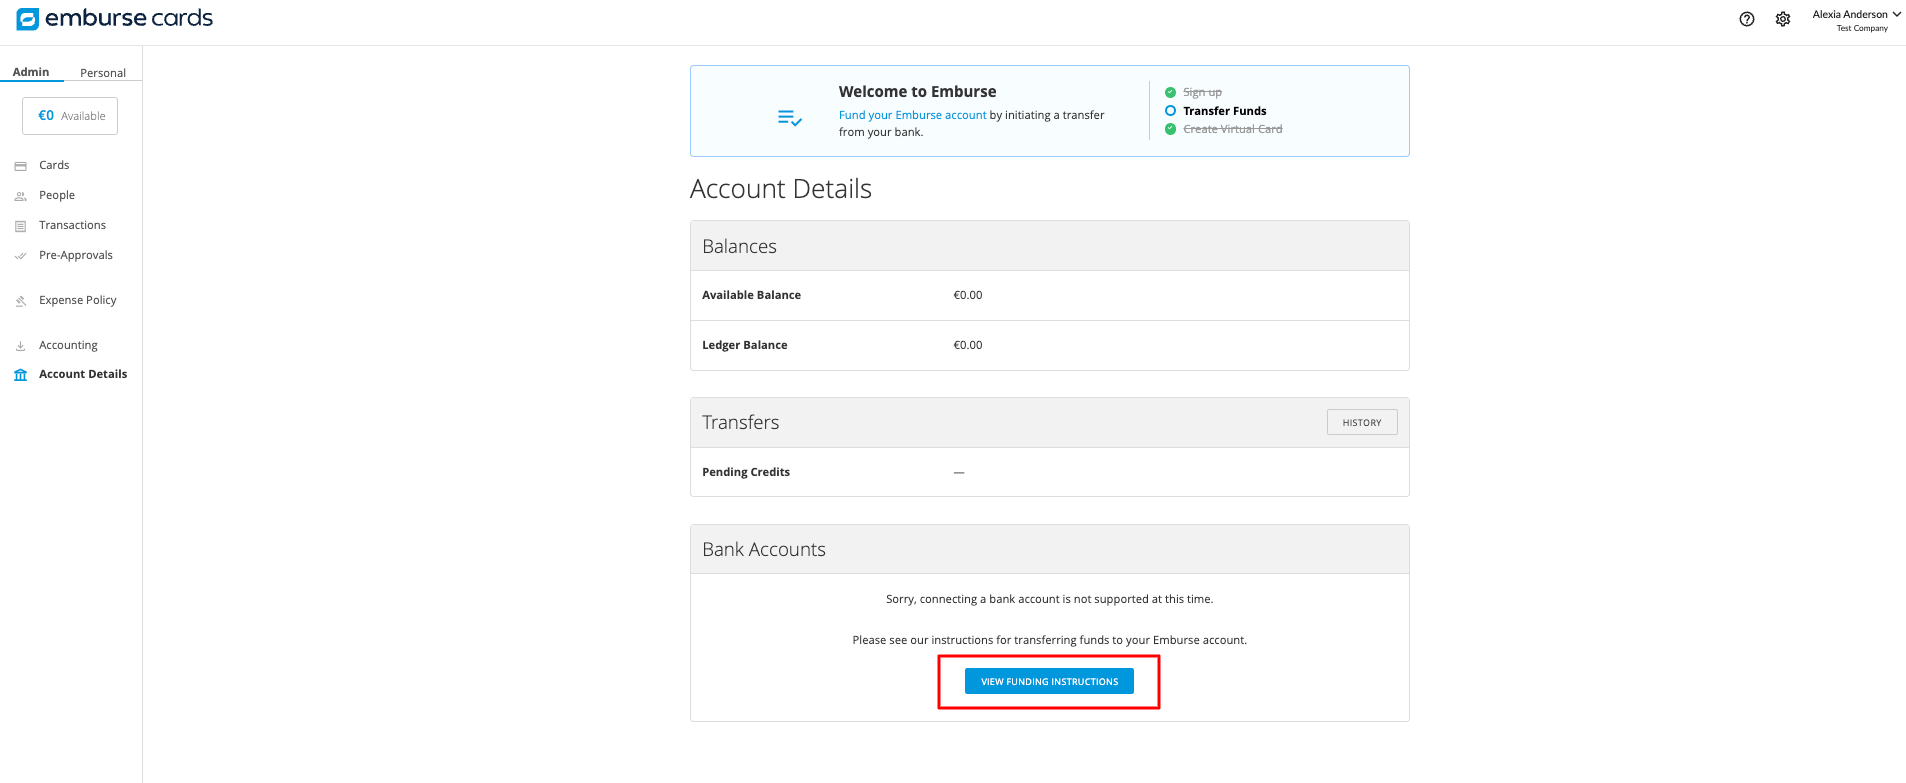Click the welcome checklist icon

point(790,118)
